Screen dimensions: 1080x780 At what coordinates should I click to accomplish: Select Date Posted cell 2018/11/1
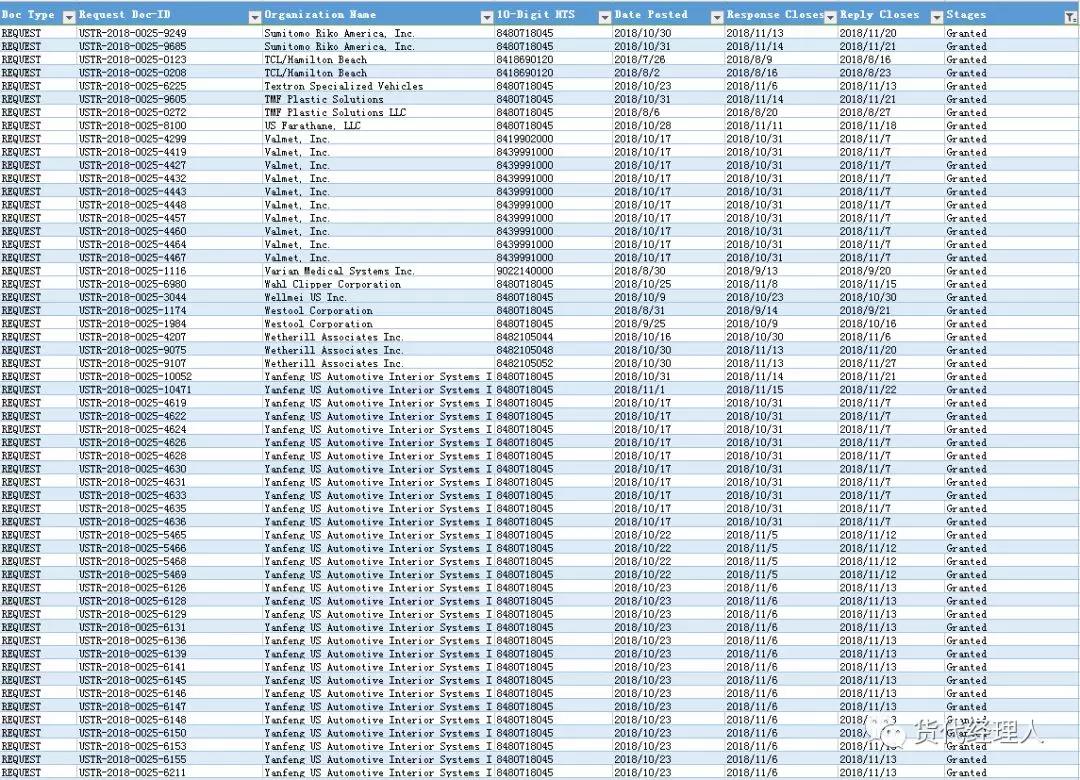[x=668, y=389]
